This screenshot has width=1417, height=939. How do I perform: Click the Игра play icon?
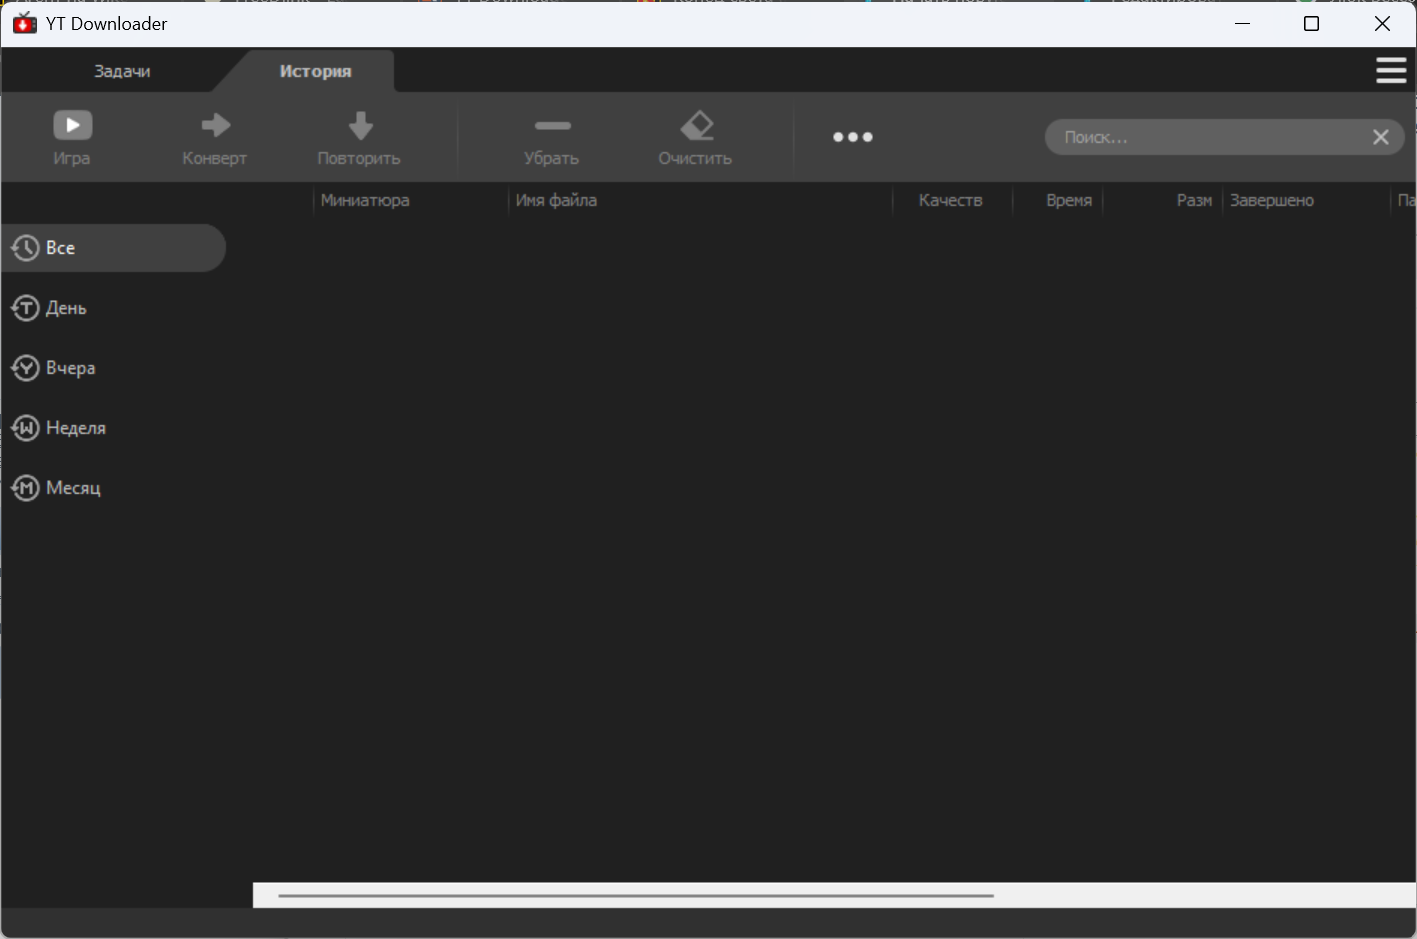tap(72, 125)
